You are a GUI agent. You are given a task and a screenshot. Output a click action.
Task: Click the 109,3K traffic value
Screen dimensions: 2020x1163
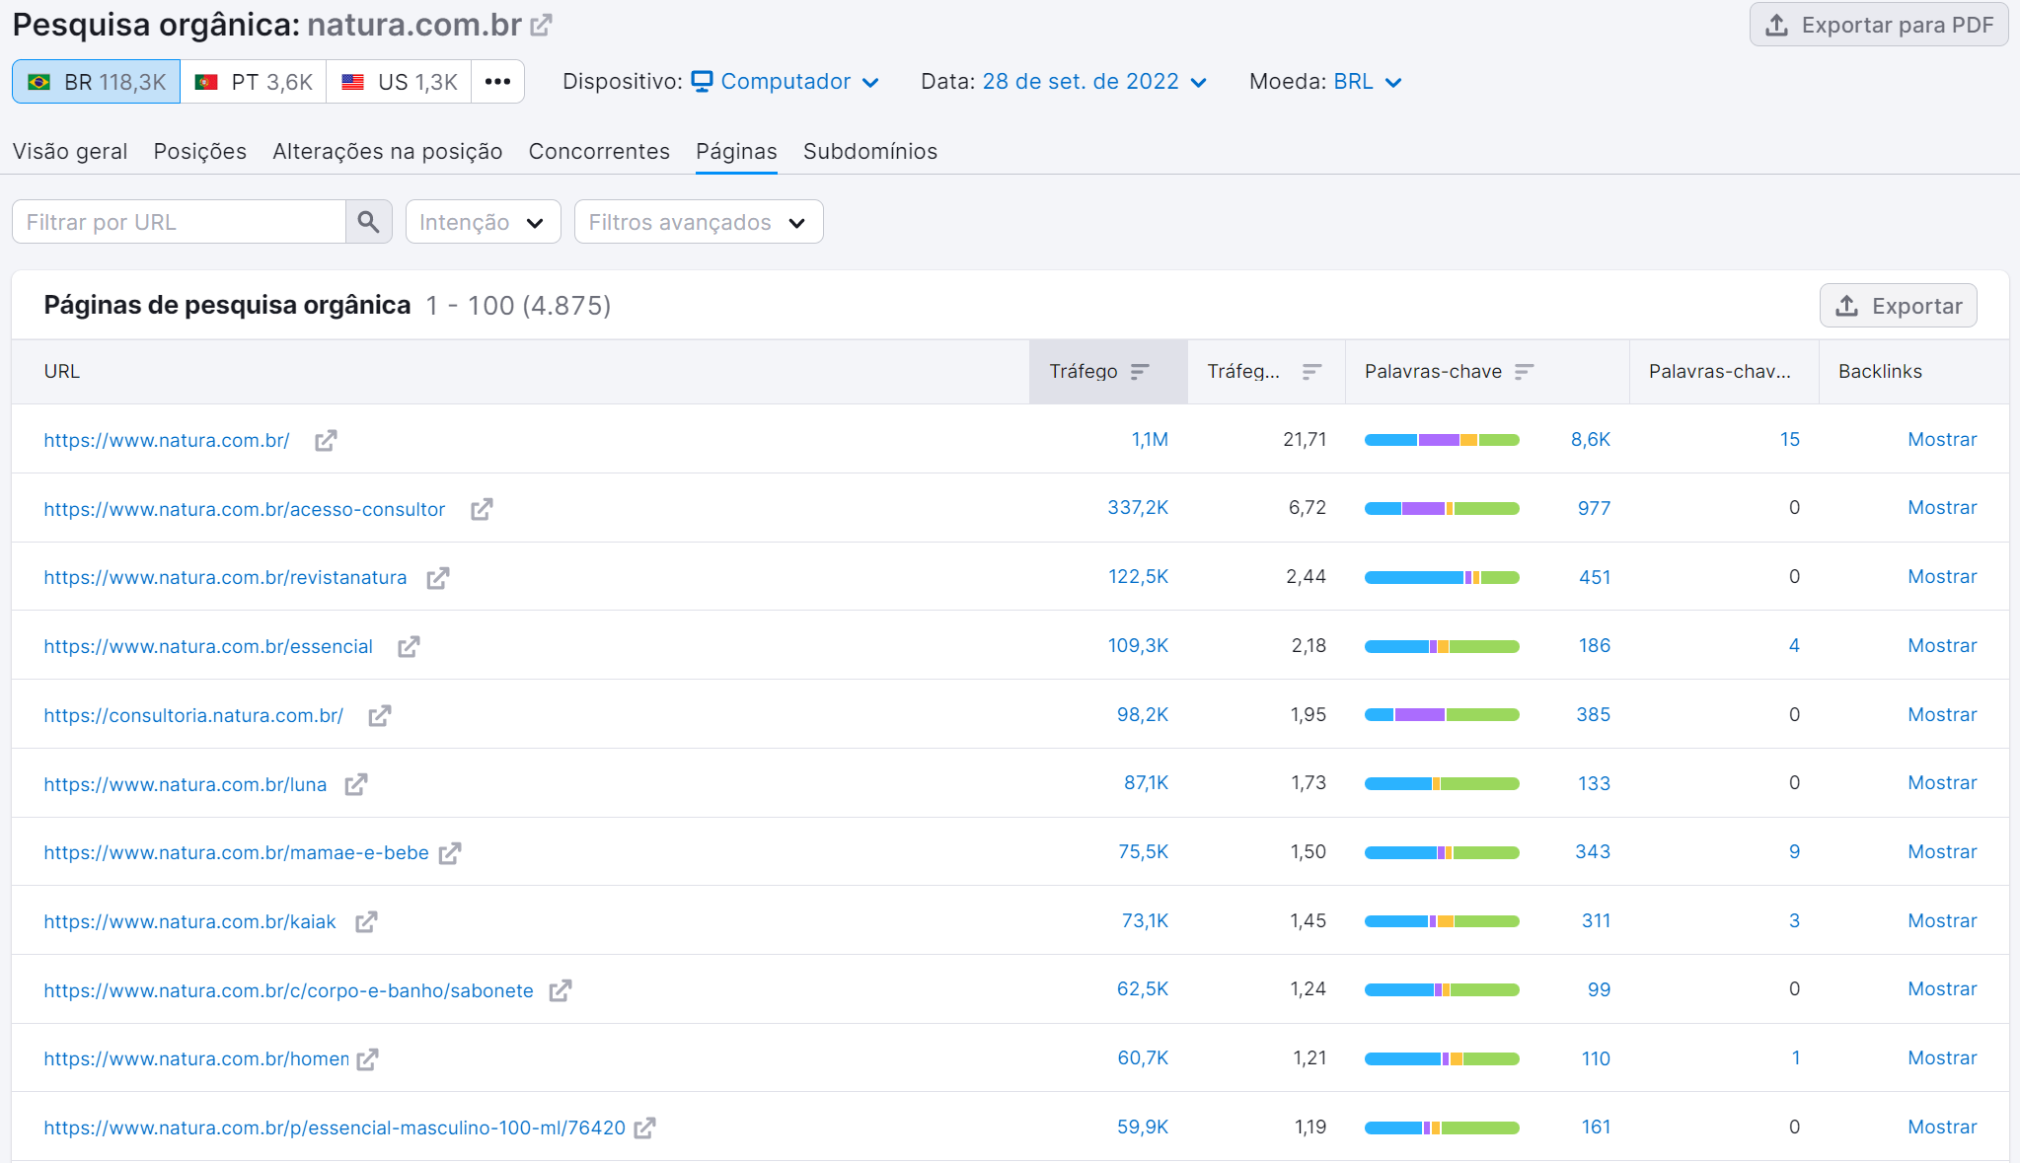(1138, 646)
